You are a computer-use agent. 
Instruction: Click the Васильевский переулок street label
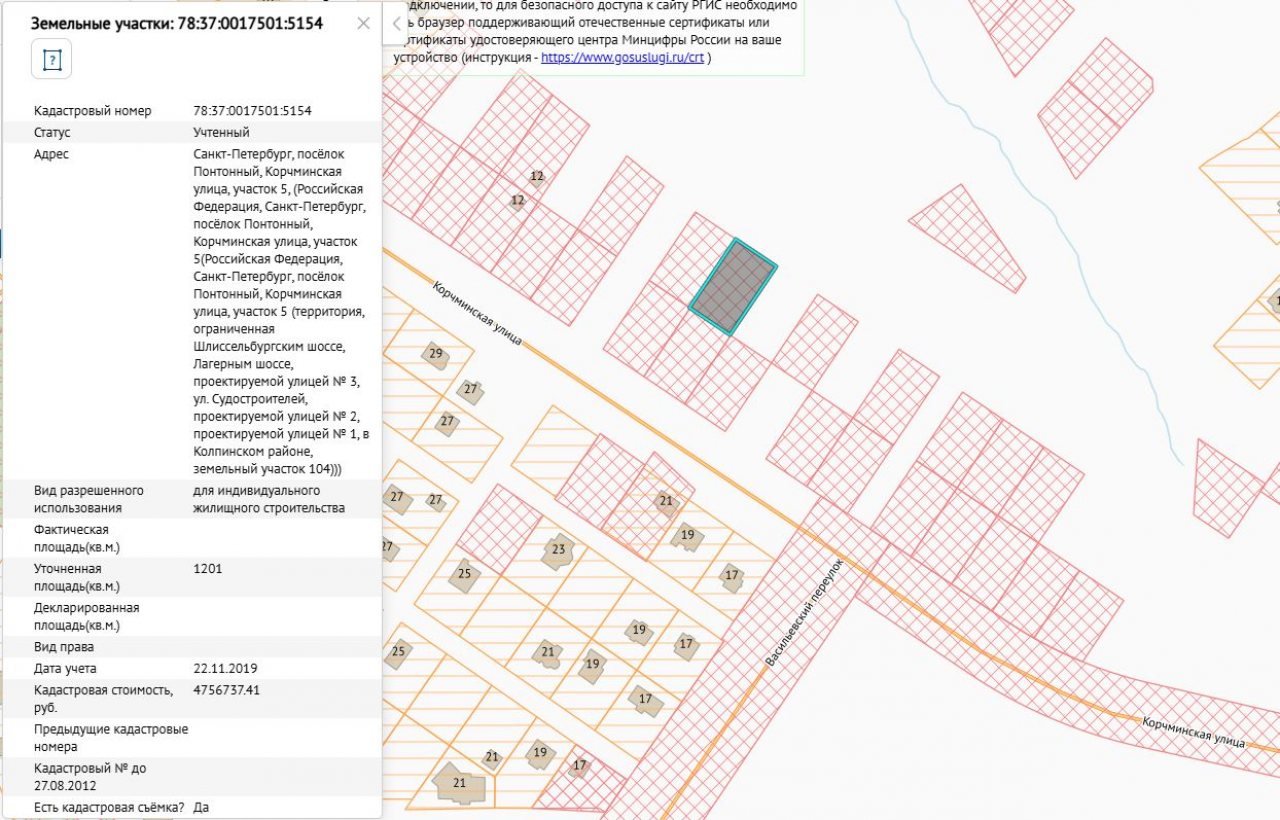pos(804,613)
